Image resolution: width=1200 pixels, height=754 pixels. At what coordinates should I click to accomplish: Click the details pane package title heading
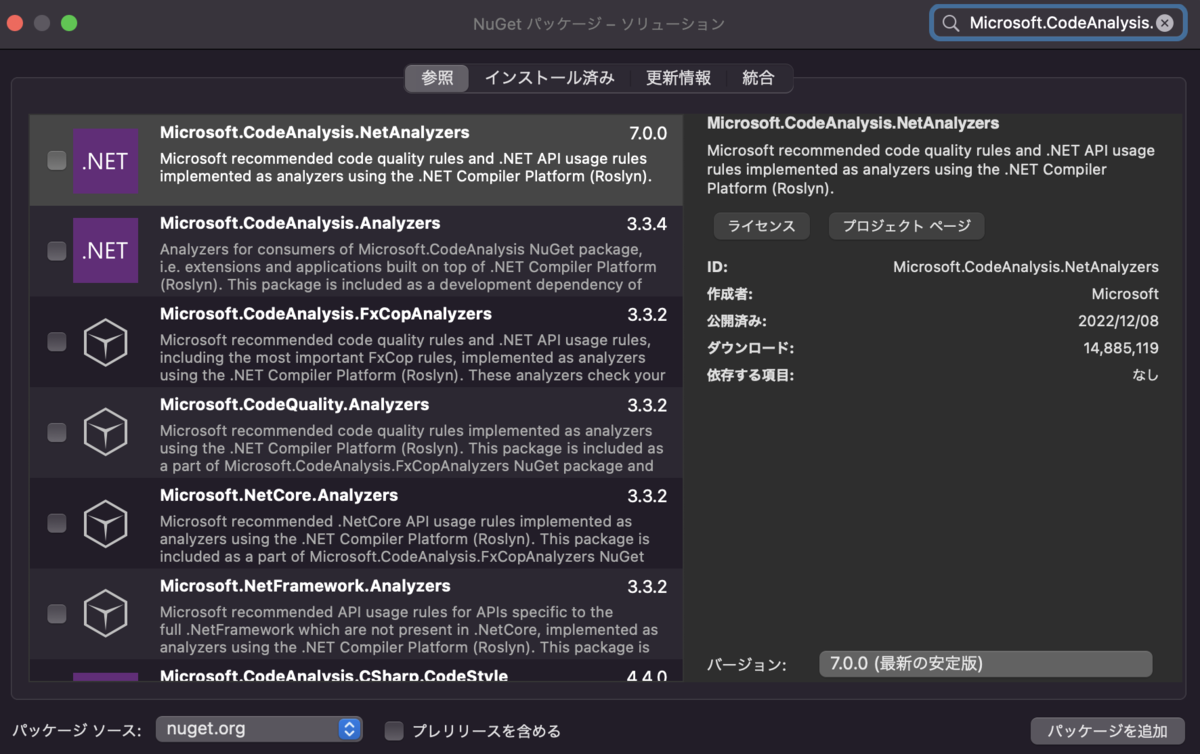(853, 123)
